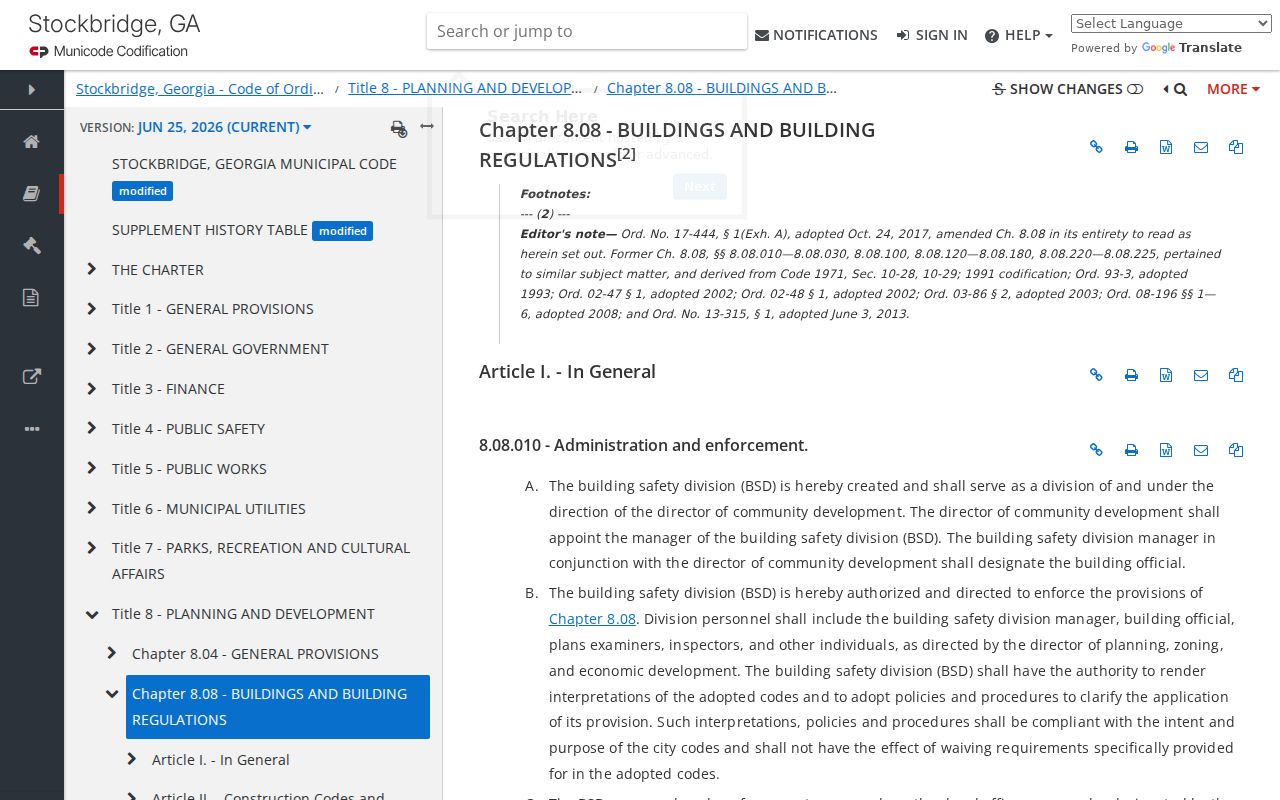The width and height of the screenshot is (1280, 800).
Task: Click NOTIFICATIONS in the header
Action: tap(816, 35)
